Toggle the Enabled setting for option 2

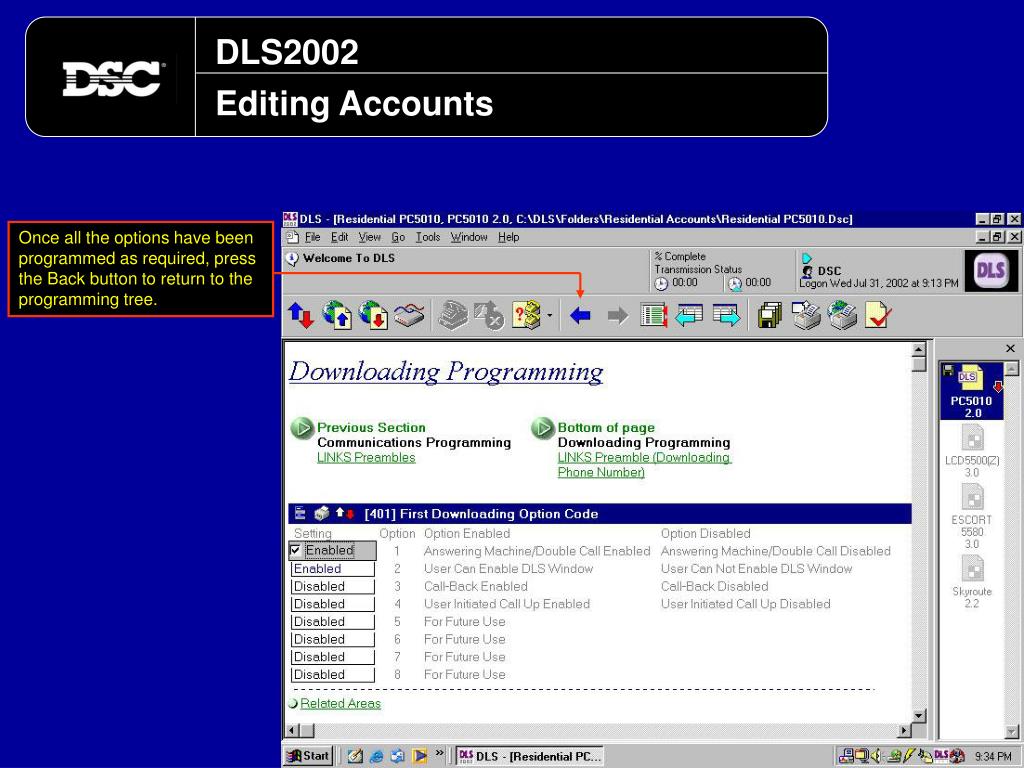click(332, 569)
